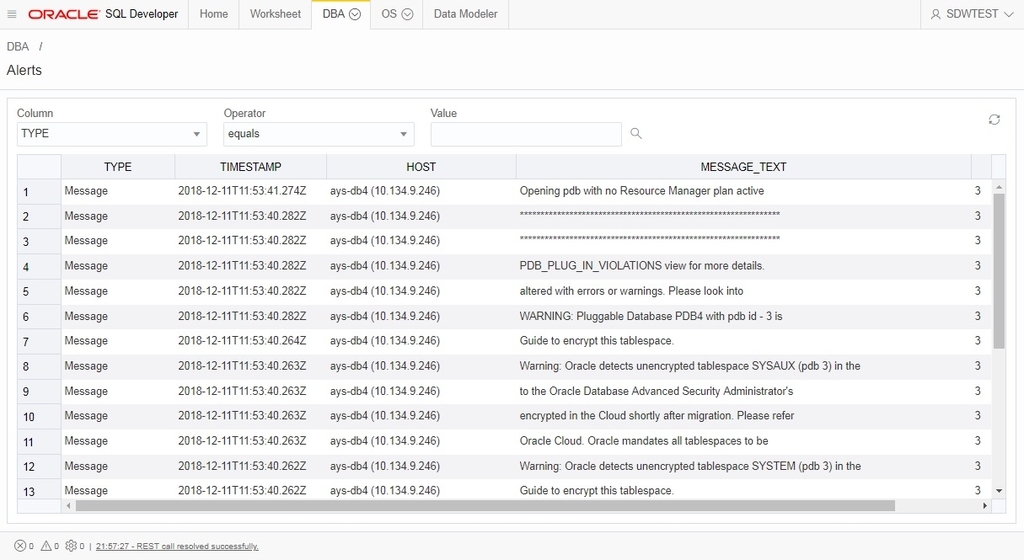Focus the Value filter input field
1024x560 pixels.
coord(526,134)
